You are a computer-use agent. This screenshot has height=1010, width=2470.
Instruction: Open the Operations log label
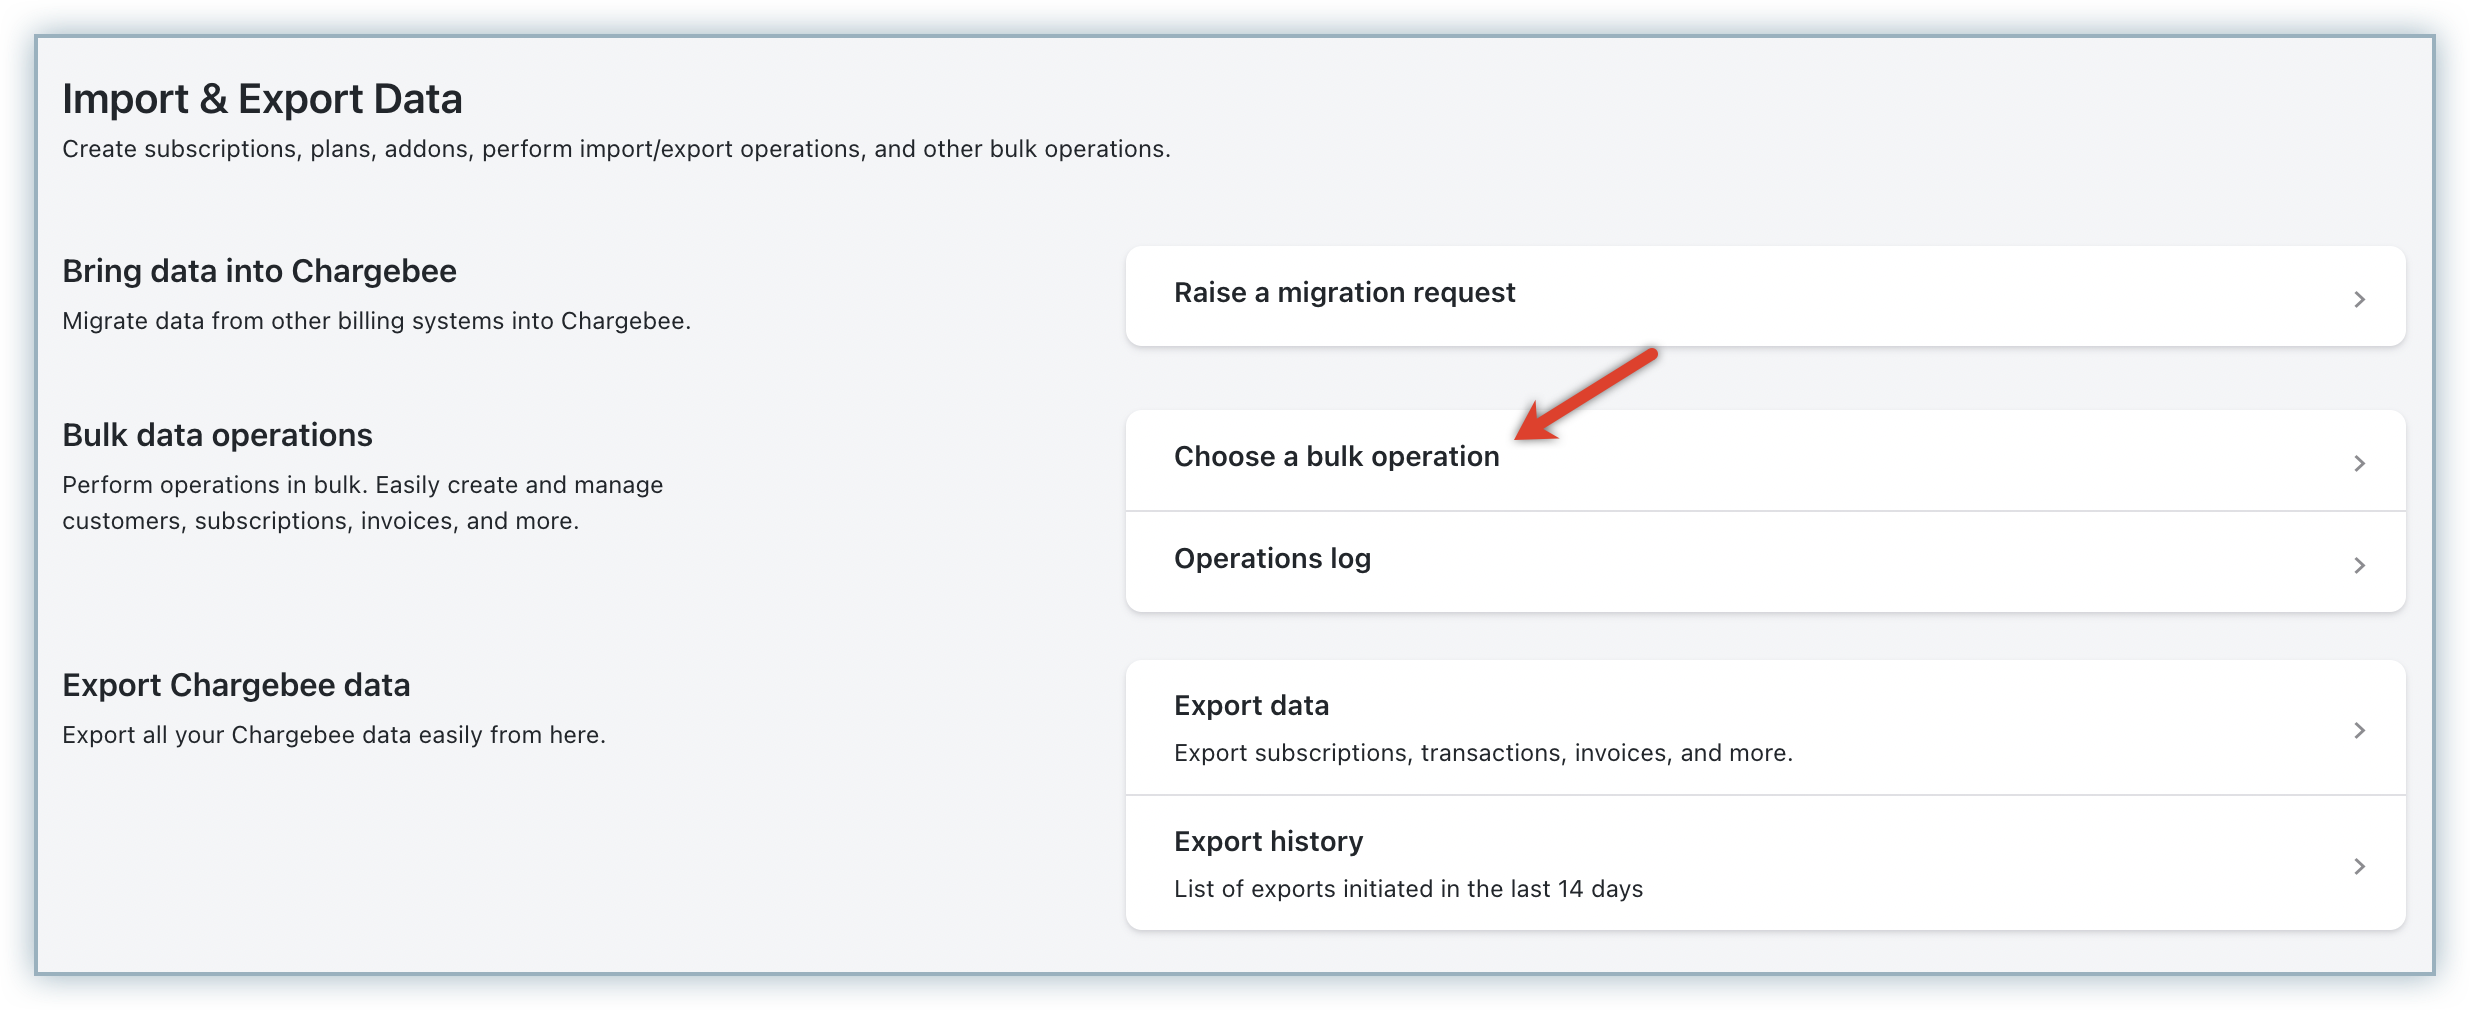[1272, 559]
